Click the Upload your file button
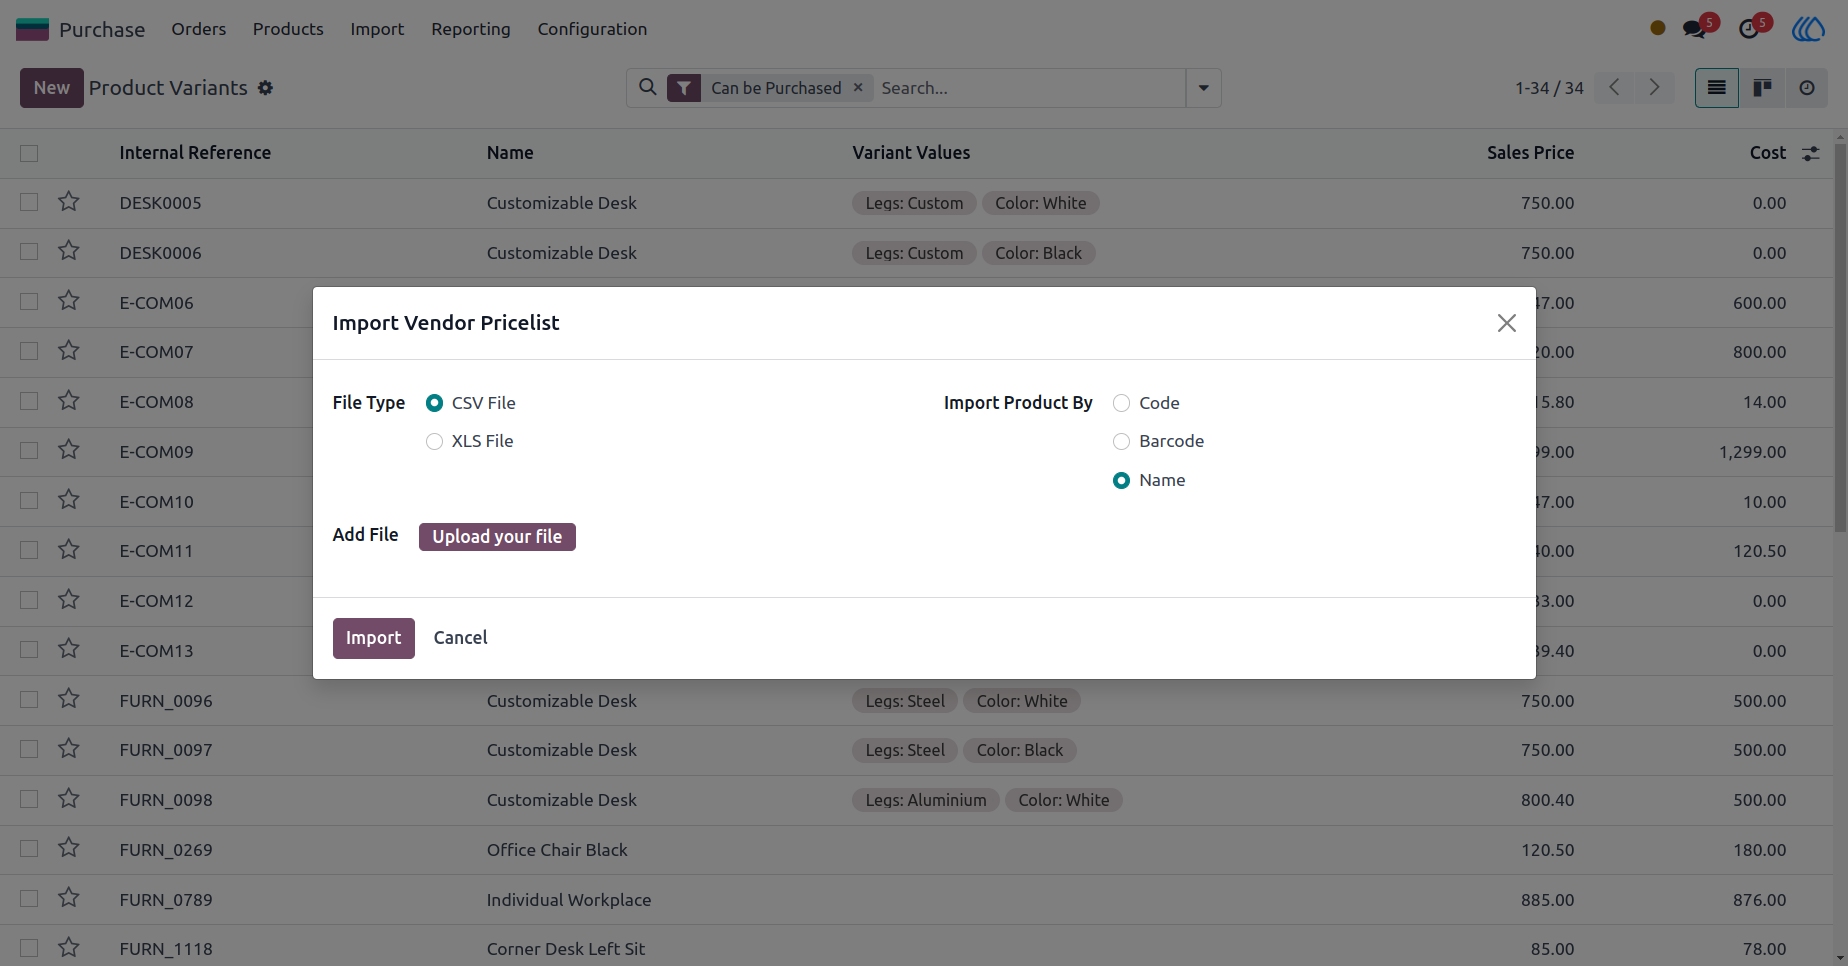The image size is (1848, 966). tap(497, 537)
